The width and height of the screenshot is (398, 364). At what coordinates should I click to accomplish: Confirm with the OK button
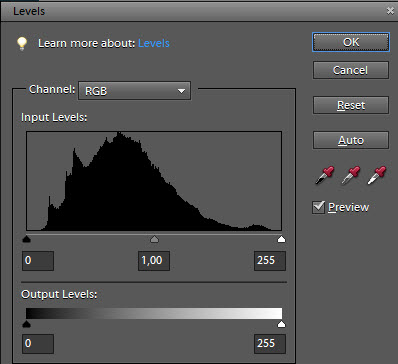pos(351,42)
